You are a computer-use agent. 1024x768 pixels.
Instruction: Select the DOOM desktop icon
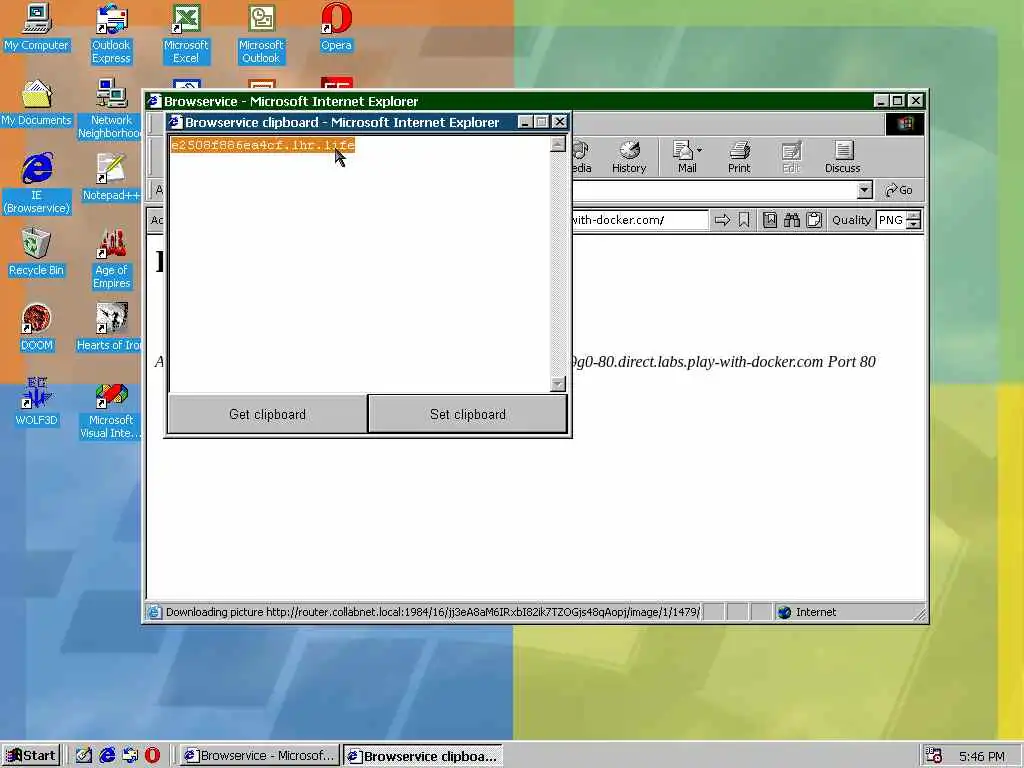pyautogui.click(x=37, y=328)
